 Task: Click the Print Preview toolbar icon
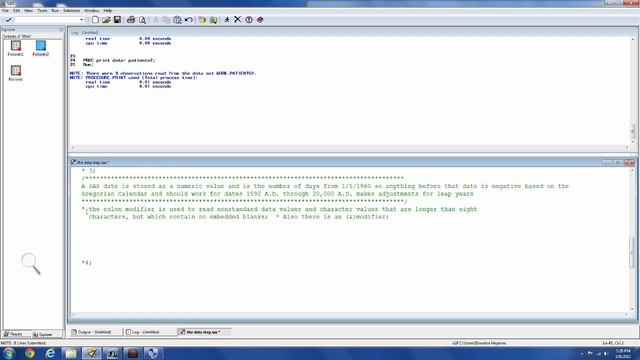point(142,20)
